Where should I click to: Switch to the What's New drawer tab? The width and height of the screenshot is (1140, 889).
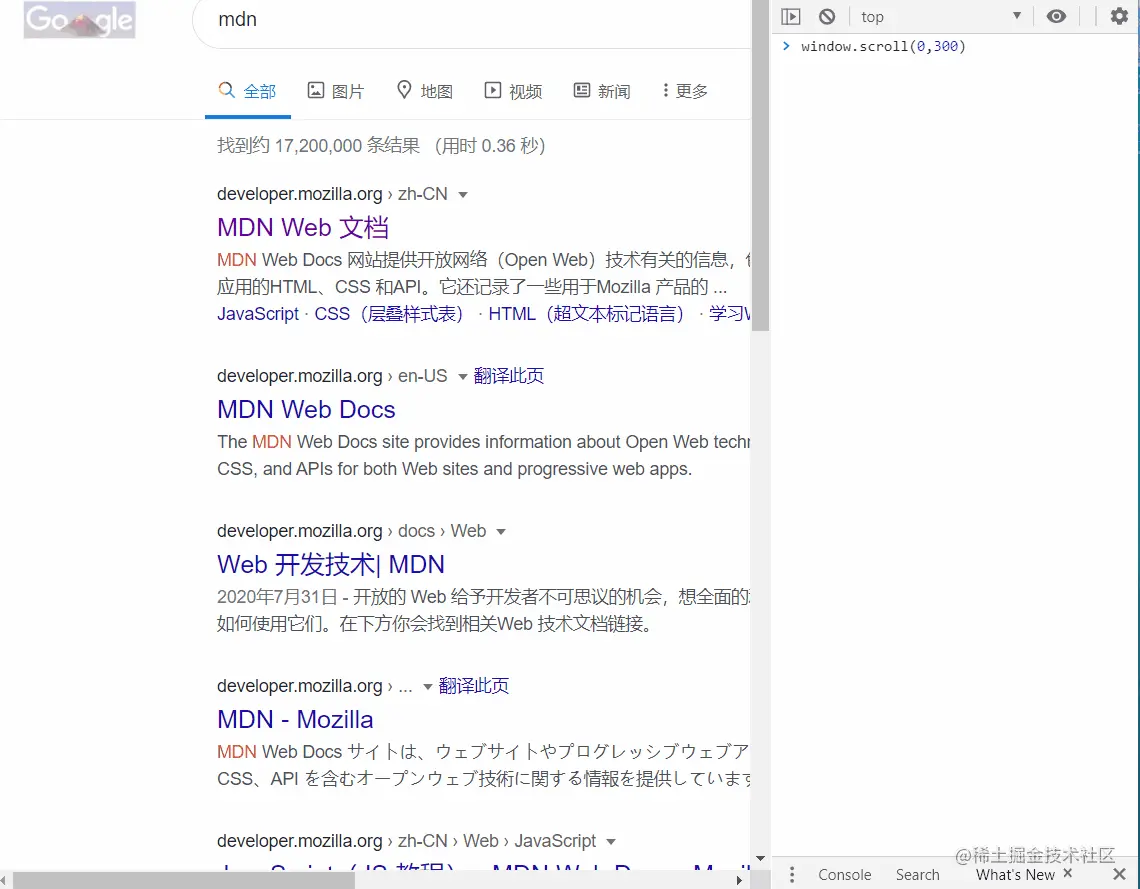click(1015, 874)
